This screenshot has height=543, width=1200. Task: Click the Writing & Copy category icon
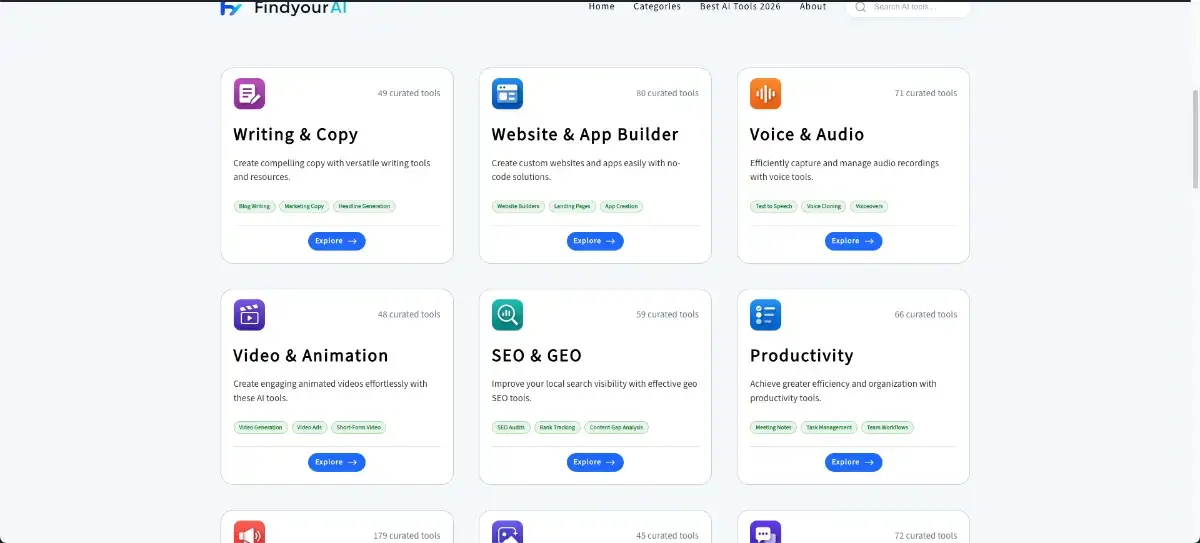coord(249,93)
